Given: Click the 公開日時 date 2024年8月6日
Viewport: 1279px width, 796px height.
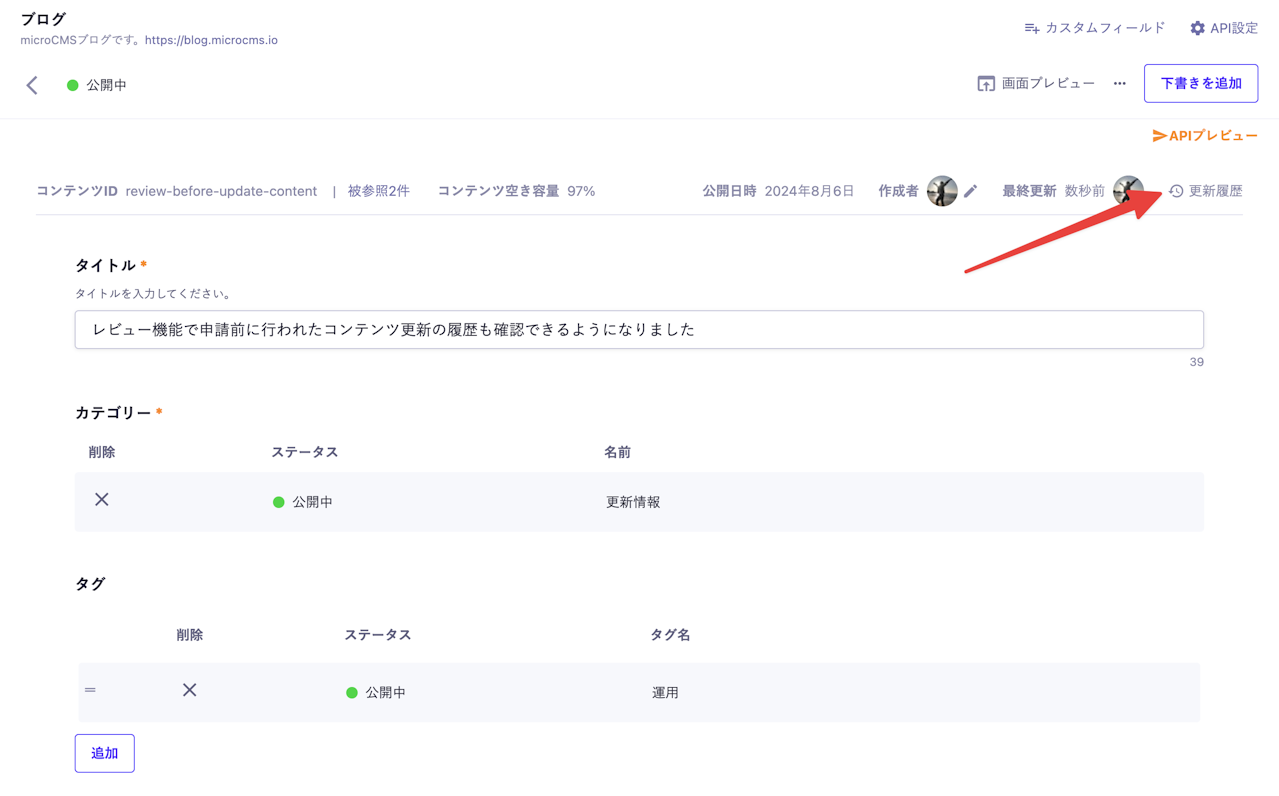Looking at the screenshot, I should pyautogui.click(x=810, y=190).
